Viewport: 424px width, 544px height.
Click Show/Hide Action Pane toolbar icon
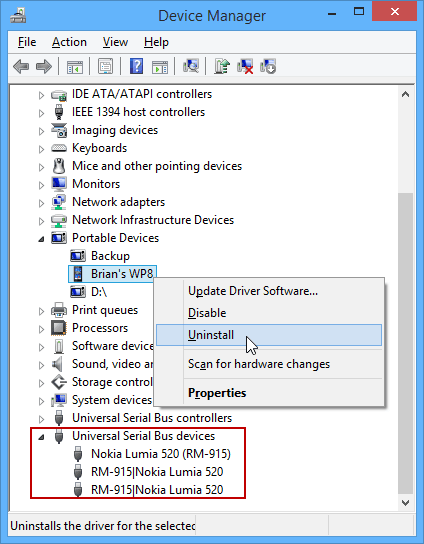[x=160, y=66]
